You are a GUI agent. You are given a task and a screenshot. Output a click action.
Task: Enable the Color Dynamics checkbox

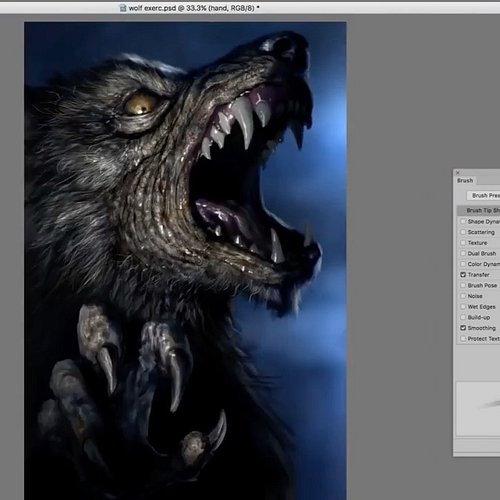(x=463, y=264)
